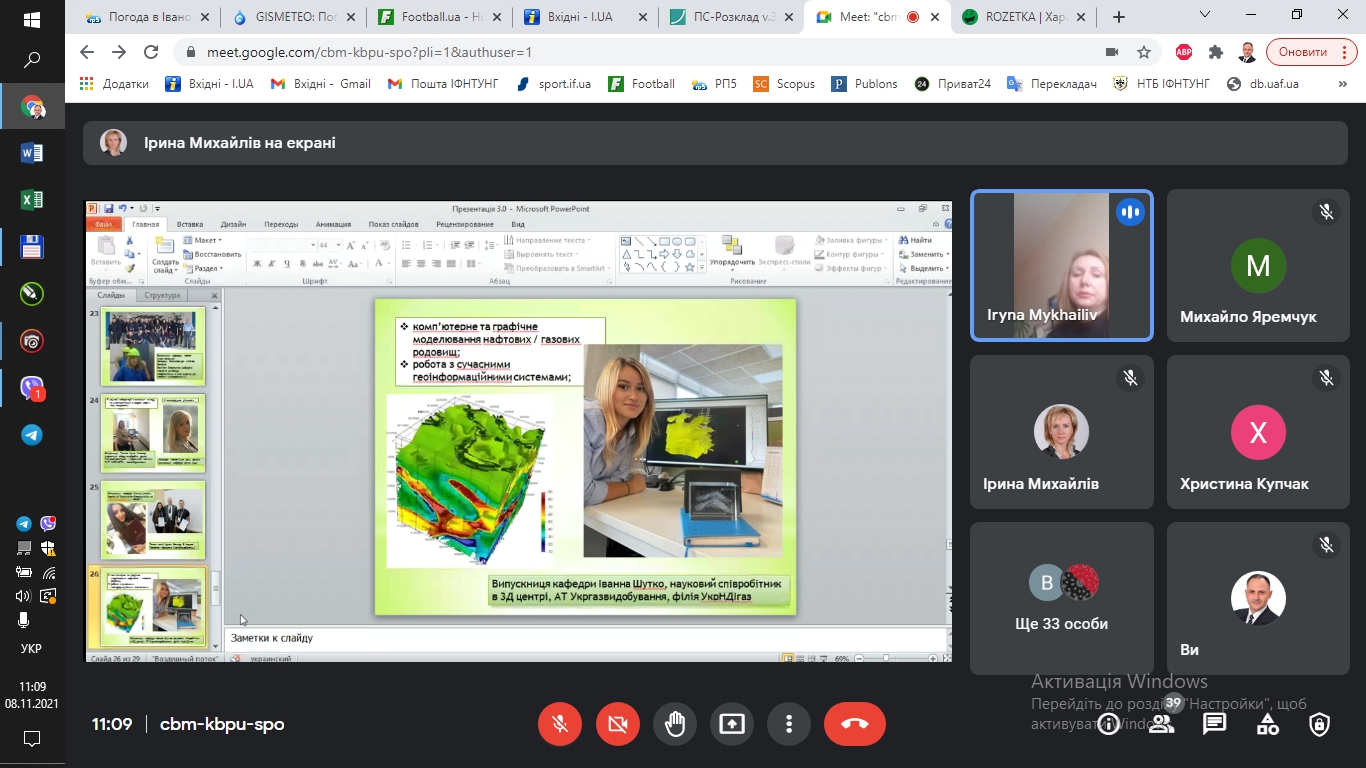The image size is (1366, 768).
Task: Raise hand in the meeting
Action: (675, 724)
